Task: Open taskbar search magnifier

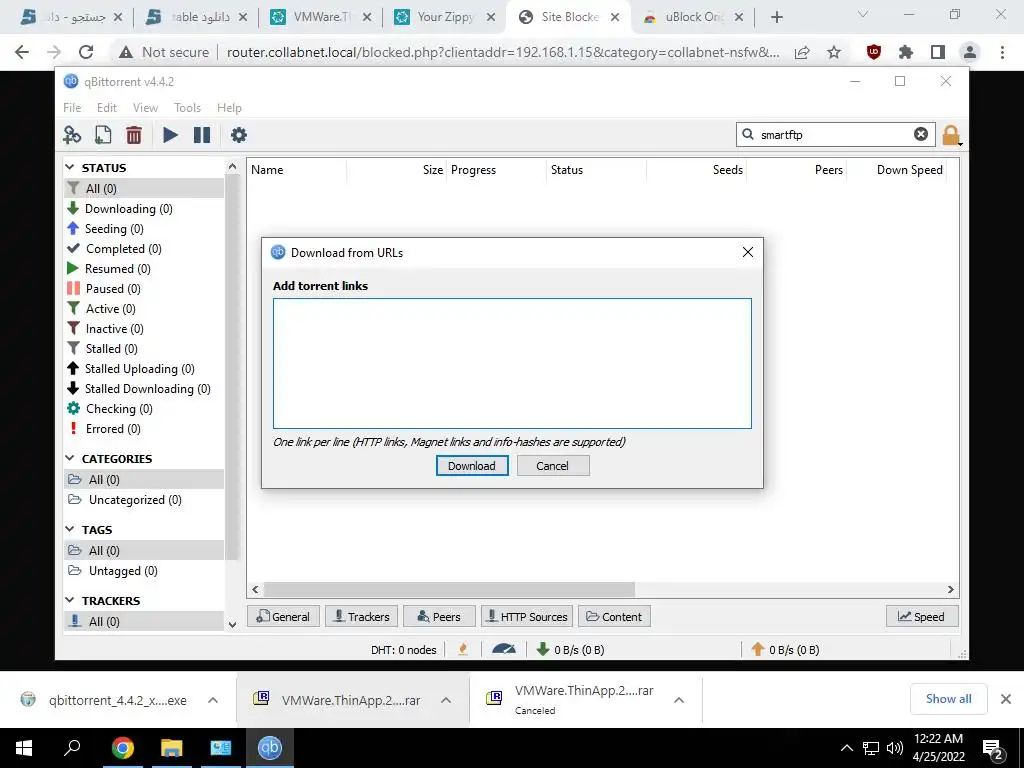Action: pos(72,747)
